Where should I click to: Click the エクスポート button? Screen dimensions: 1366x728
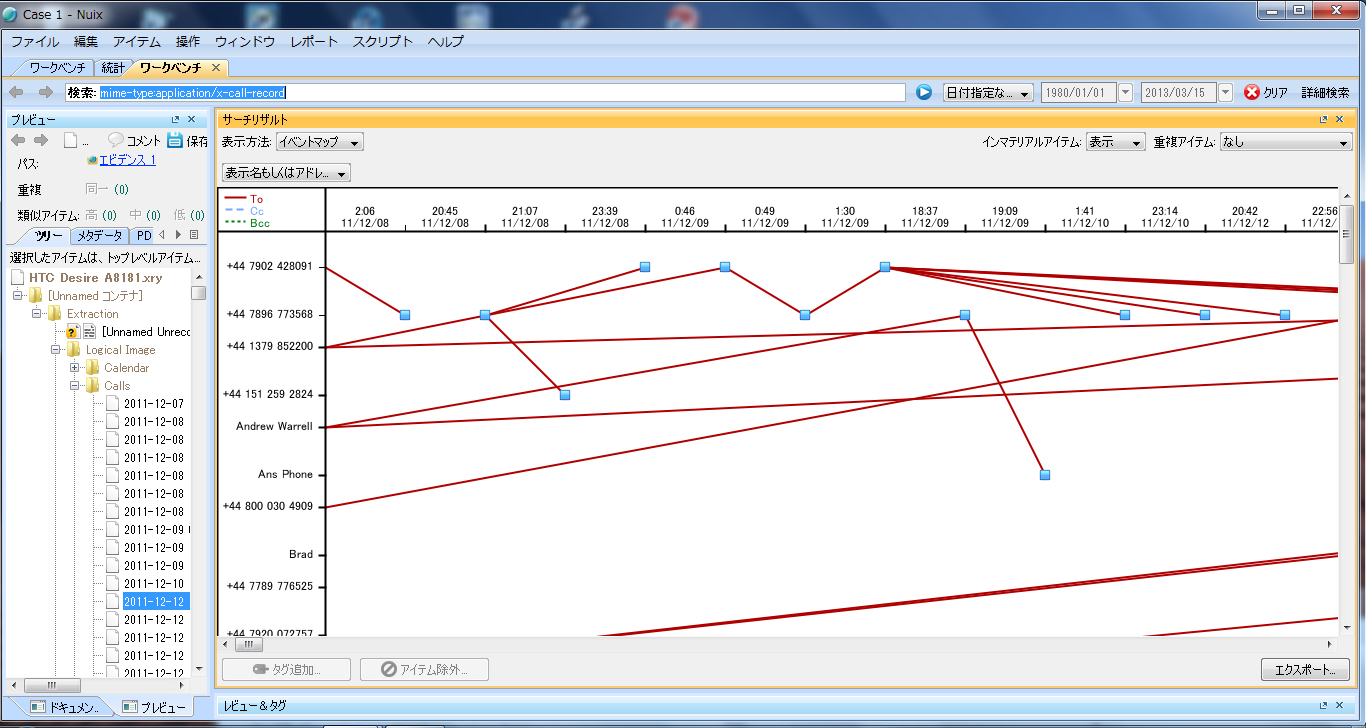[x=1306, y=669]
